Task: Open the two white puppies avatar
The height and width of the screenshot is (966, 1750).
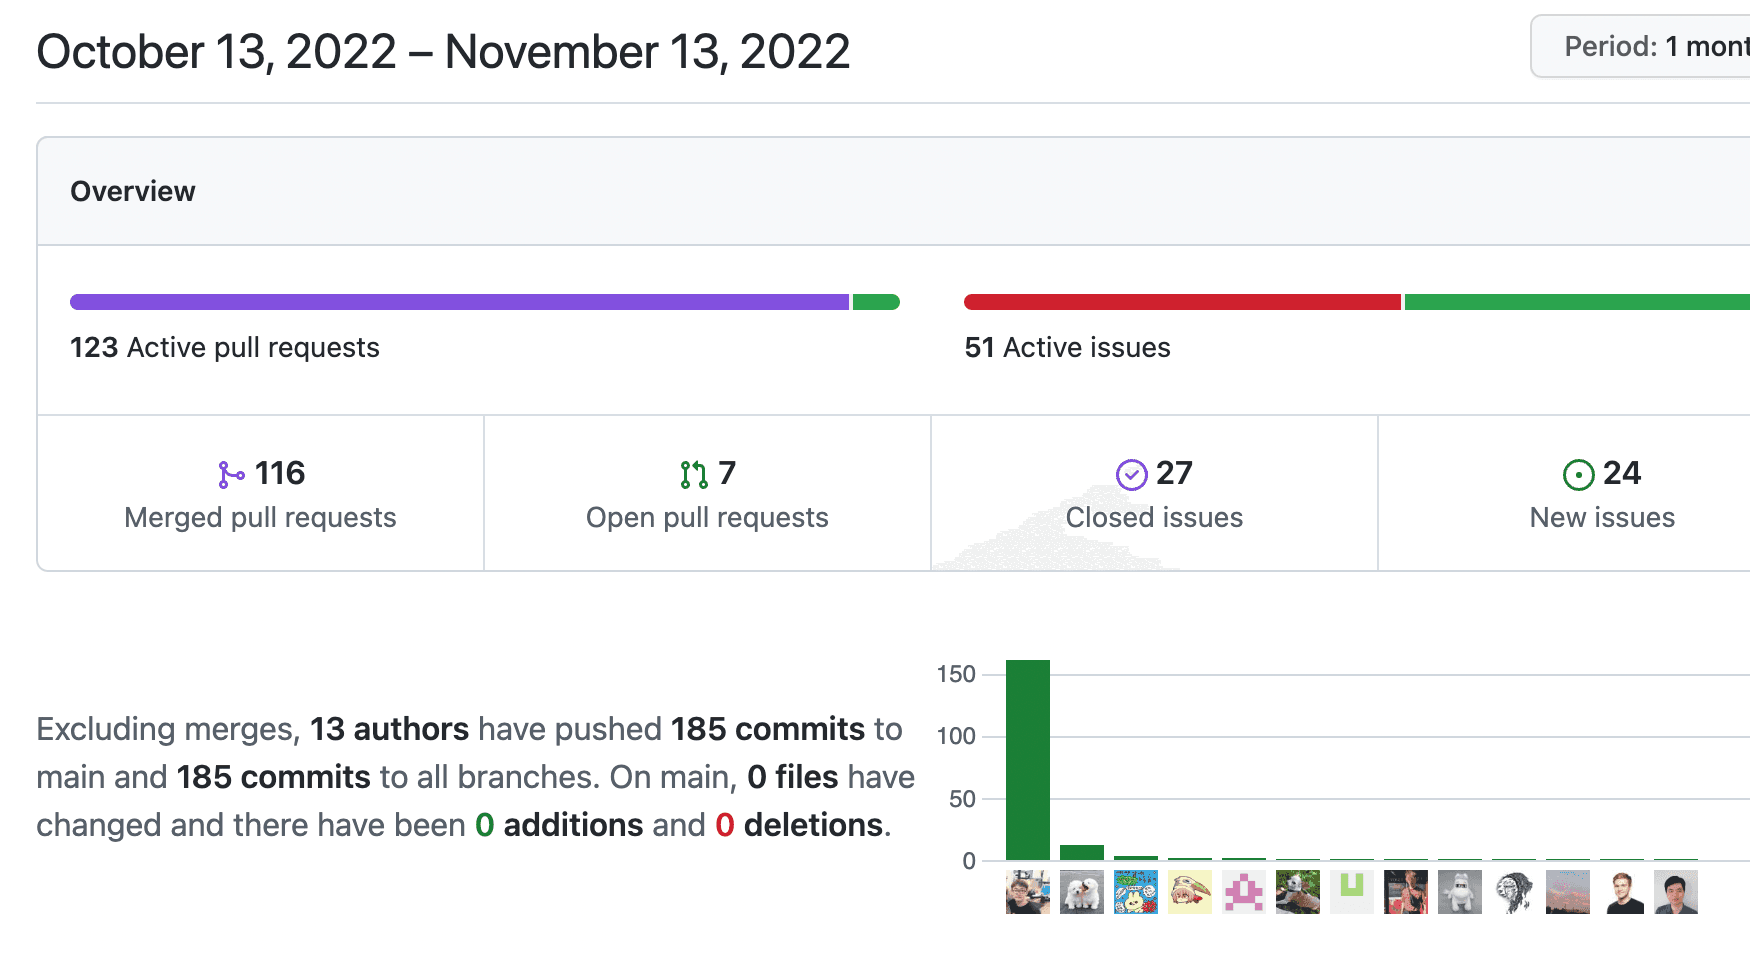Action: [x=1082, y=892]
